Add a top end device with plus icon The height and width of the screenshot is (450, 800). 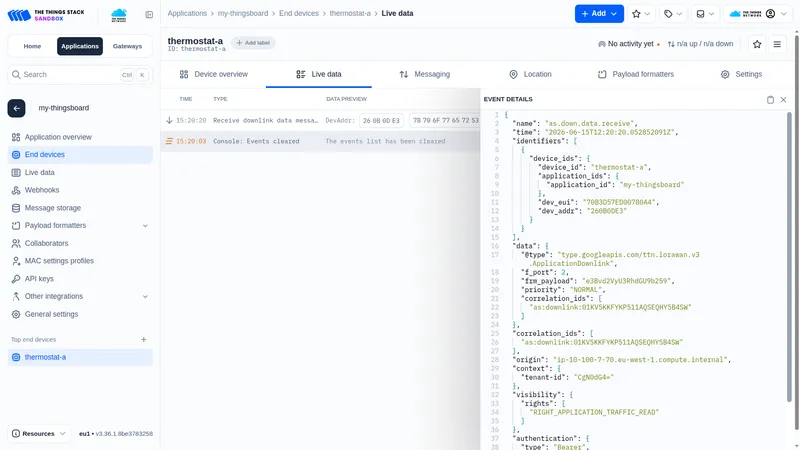tap(144, 340)
